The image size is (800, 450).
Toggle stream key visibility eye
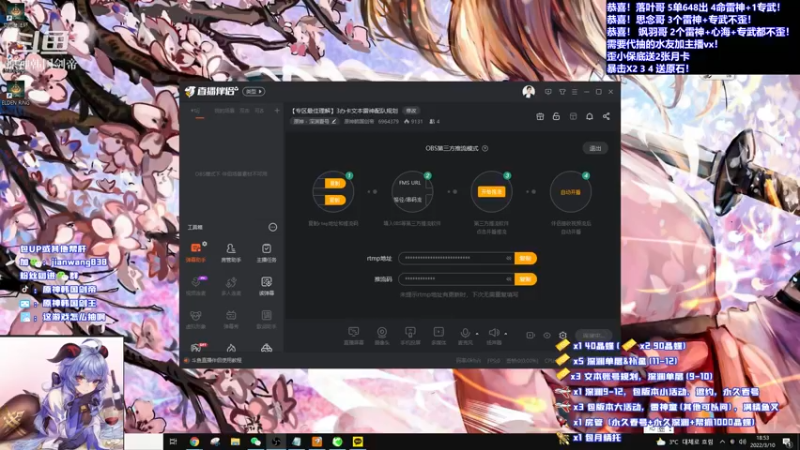click(x=508, y=279)
